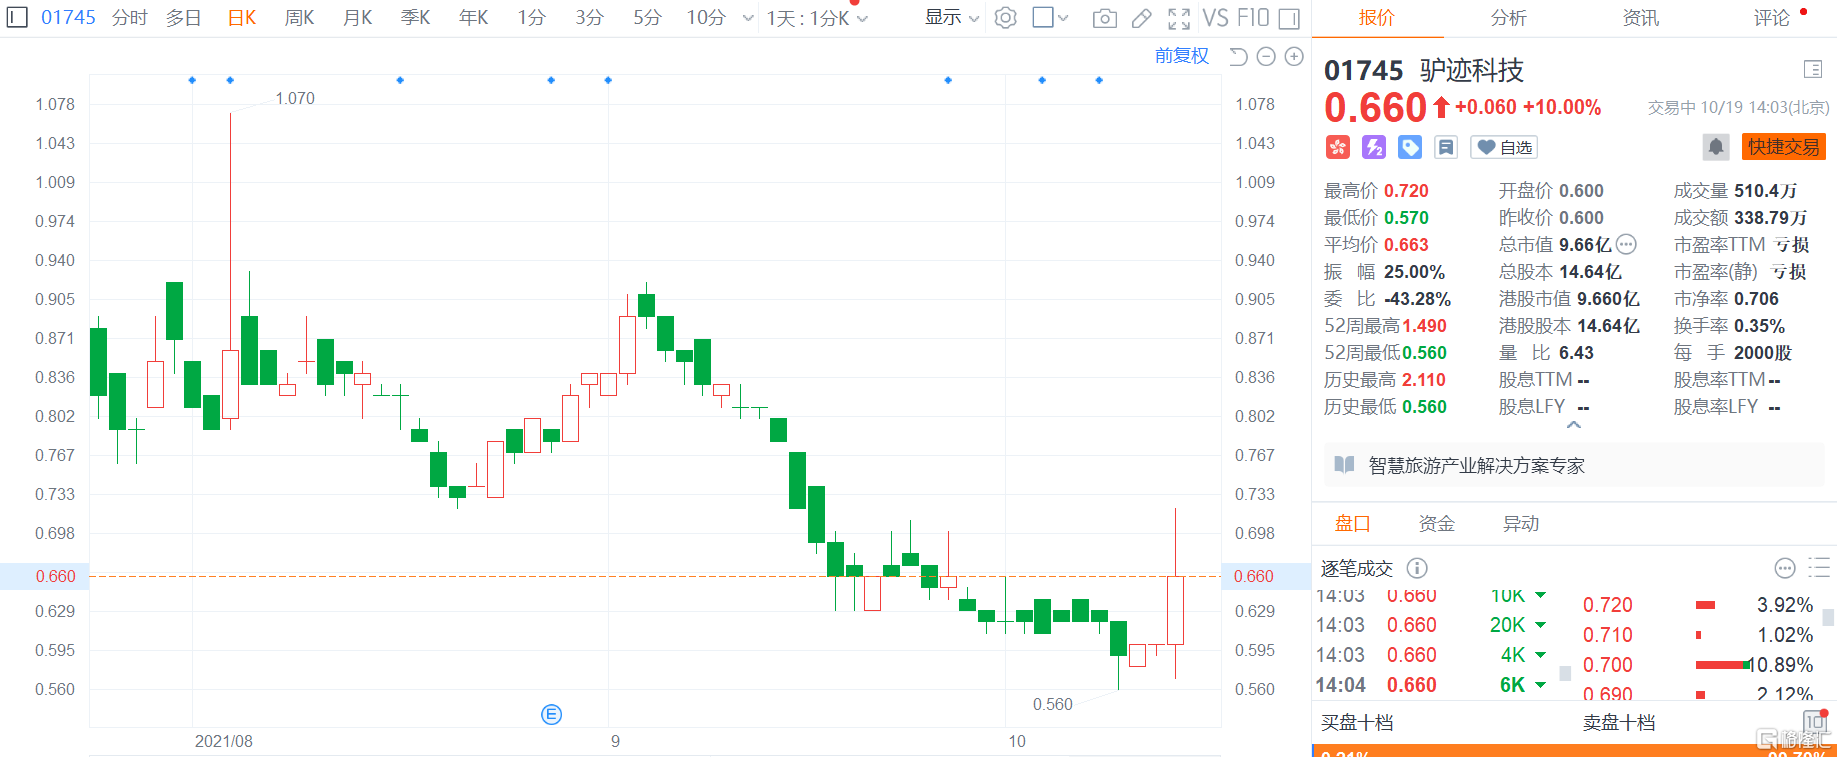Zoom out chart with minus icon
1838x757 pixels.
click(1266, 57)
